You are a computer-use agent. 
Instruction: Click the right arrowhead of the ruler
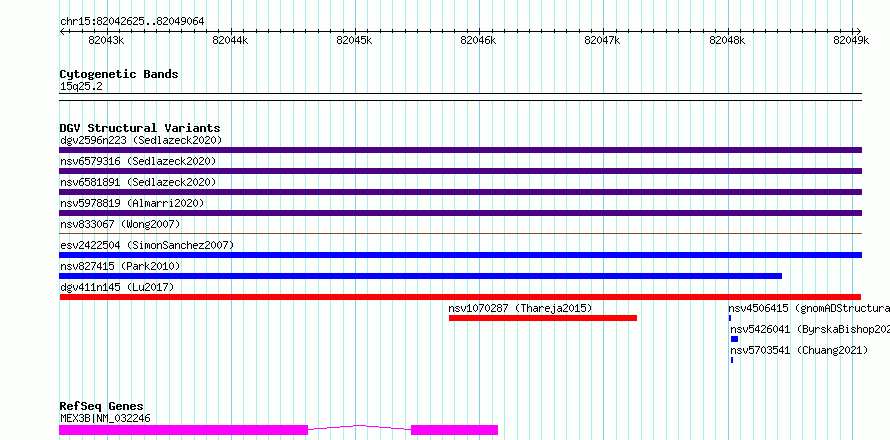(859, 31)
